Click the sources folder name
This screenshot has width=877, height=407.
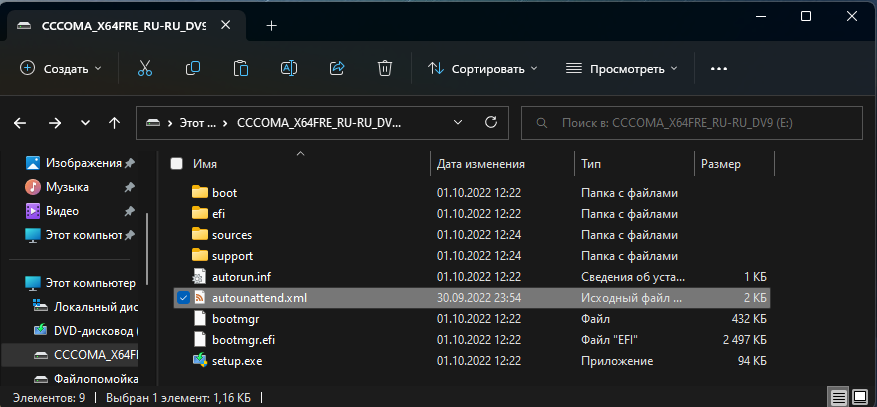232,235
